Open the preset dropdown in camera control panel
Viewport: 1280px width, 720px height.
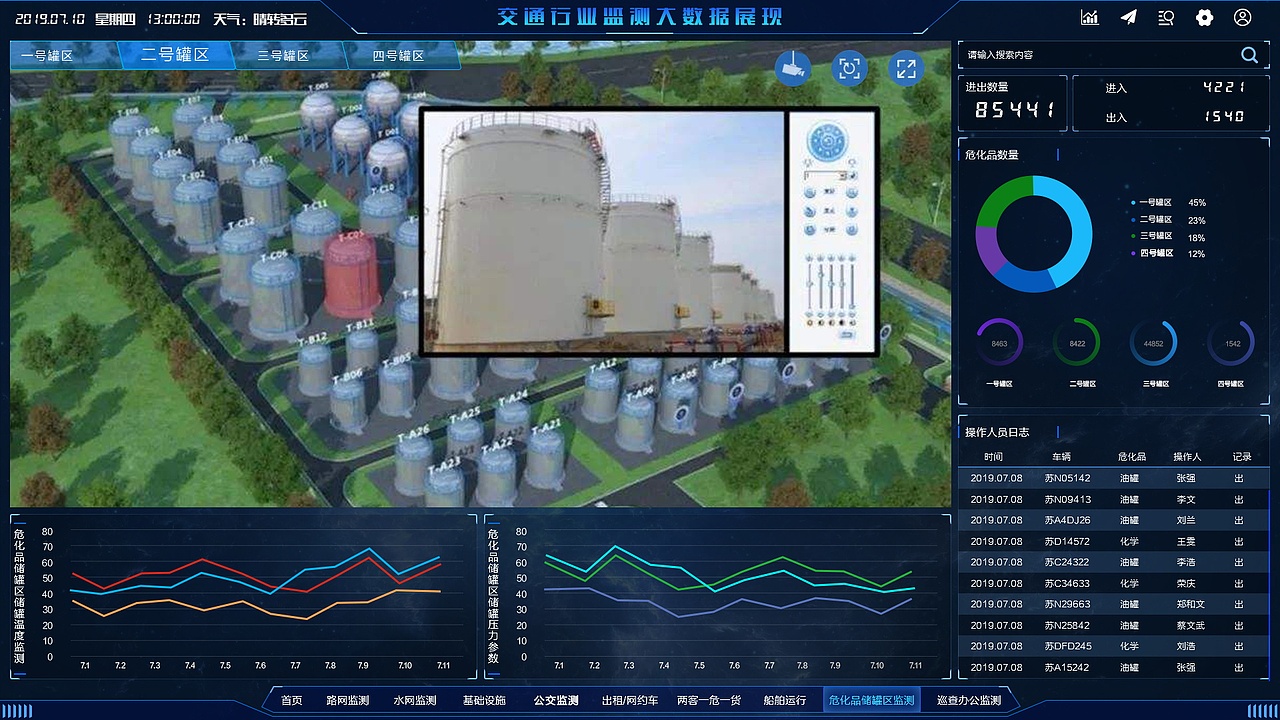(x=825, y=175)
